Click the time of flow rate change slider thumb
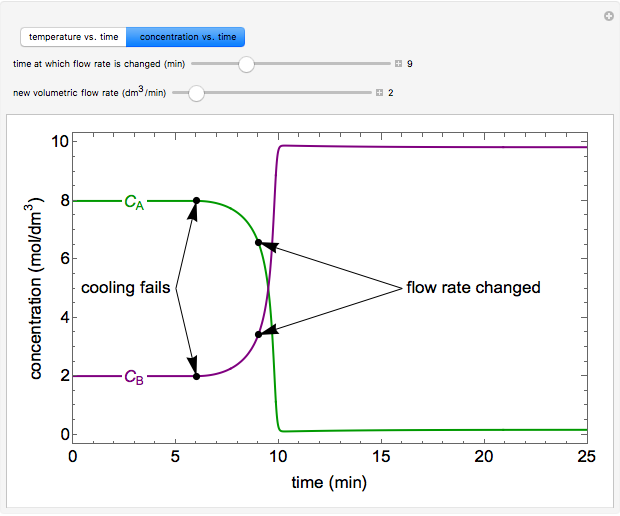The height and width of the screenshot is (516, 620). click(x=246, y=64)
